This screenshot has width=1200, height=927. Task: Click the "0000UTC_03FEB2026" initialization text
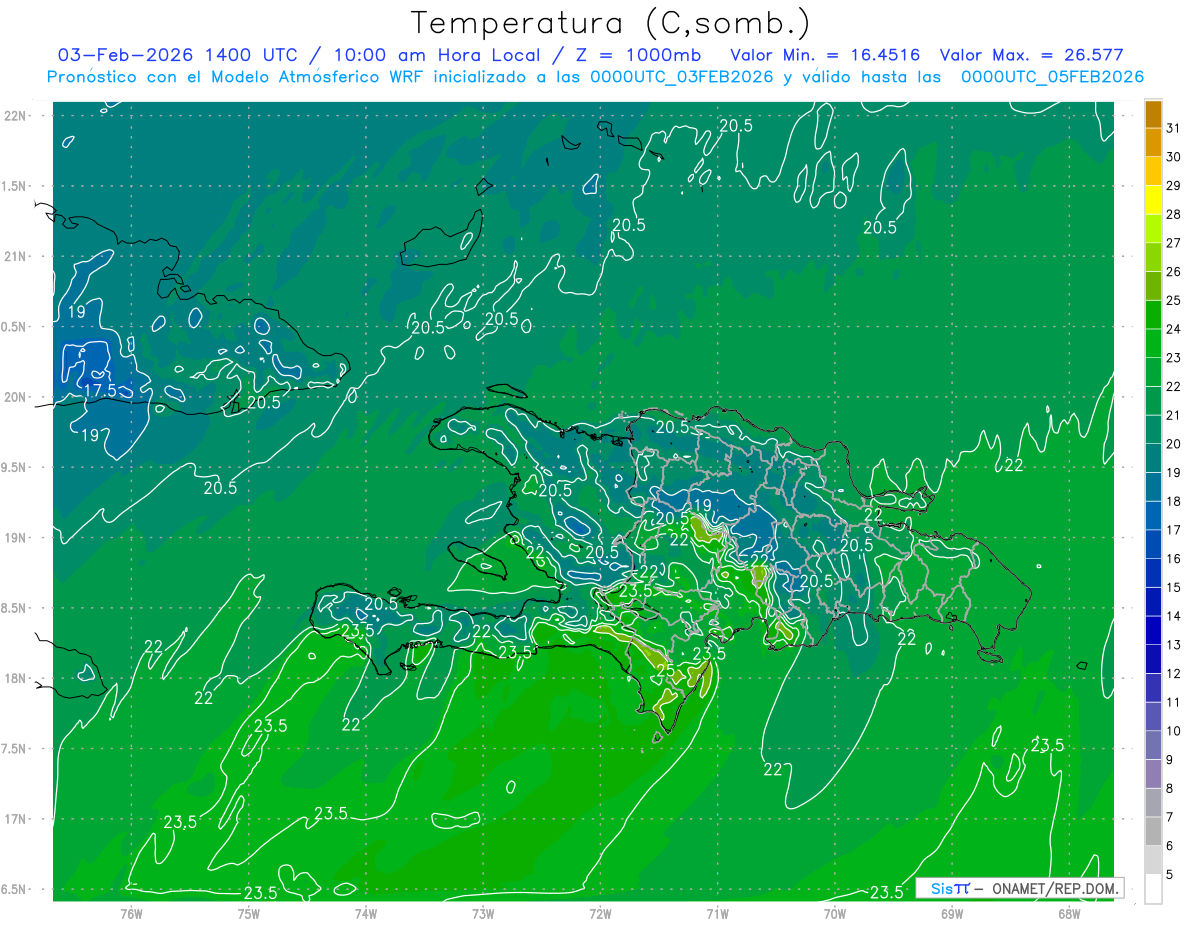682,76
